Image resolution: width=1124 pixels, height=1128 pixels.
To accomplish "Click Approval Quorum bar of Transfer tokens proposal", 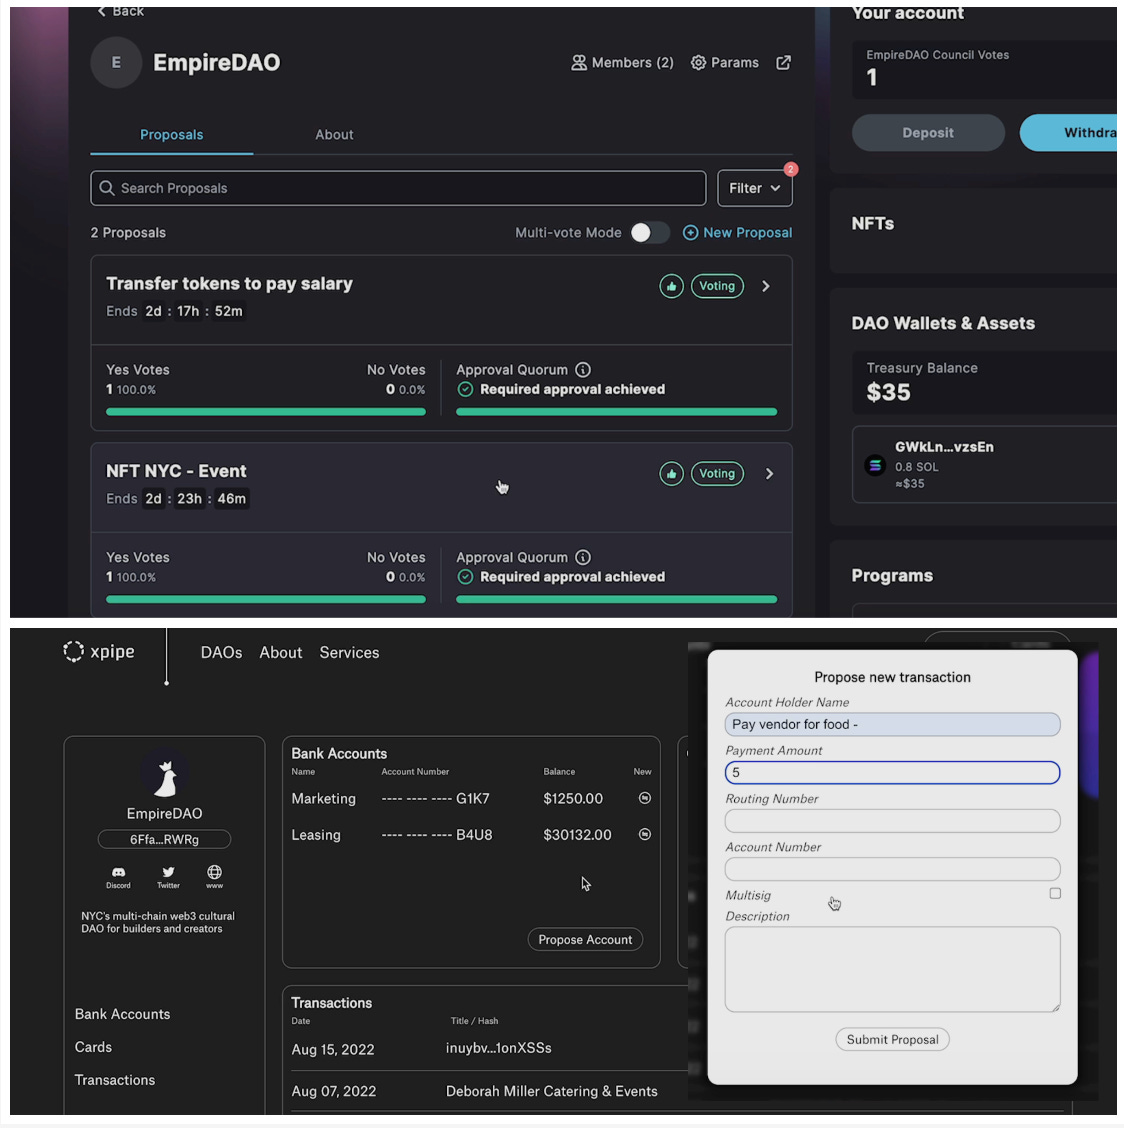I will [x=616, y=411].
